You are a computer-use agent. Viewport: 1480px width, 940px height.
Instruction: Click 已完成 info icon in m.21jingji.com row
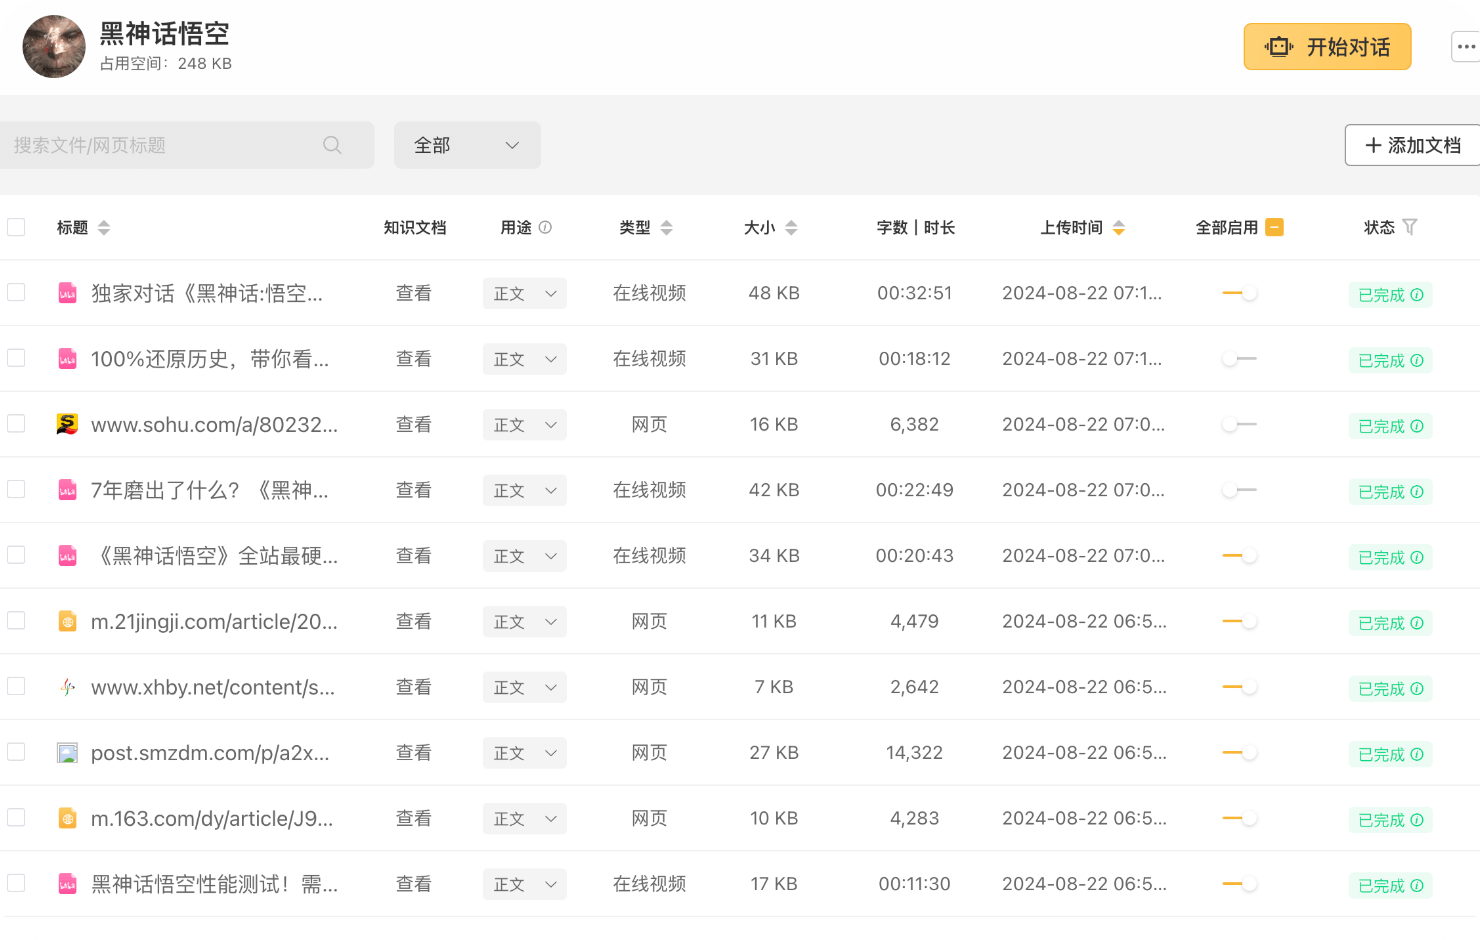[x=1417, y=623]
